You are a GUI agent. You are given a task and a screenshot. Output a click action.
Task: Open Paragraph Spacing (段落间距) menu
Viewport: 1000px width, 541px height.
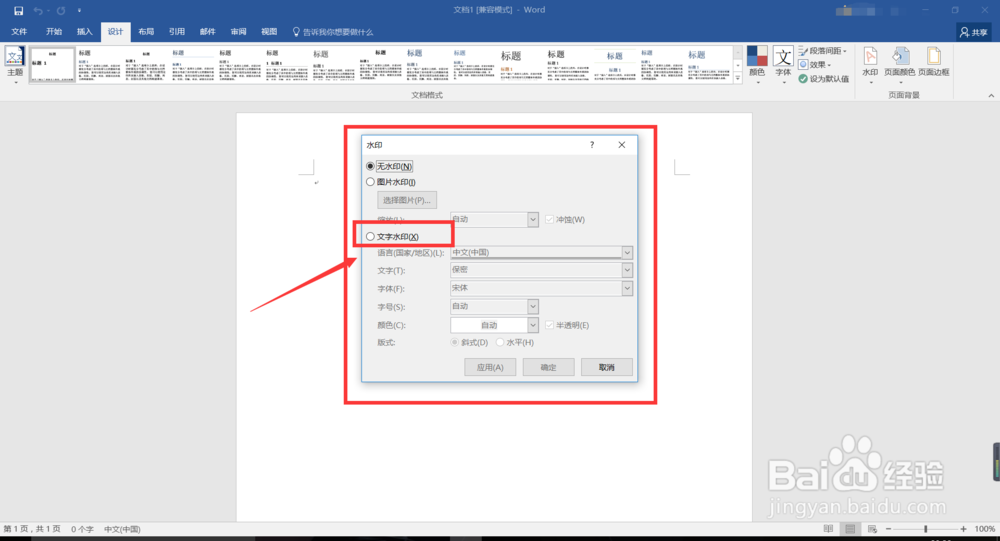point(823,51)
